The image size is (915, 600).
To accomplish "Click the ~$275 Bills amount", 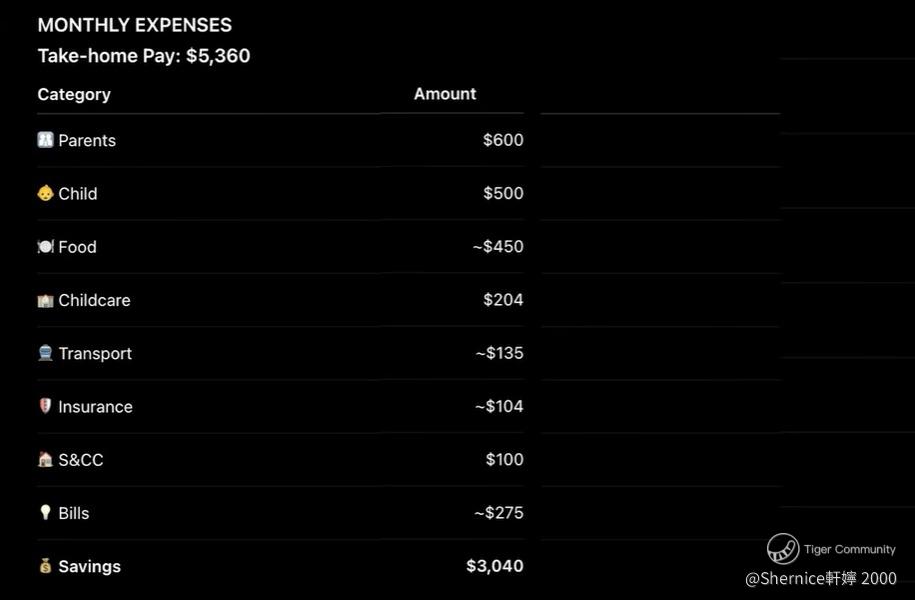I will click(x=499, y=512).
